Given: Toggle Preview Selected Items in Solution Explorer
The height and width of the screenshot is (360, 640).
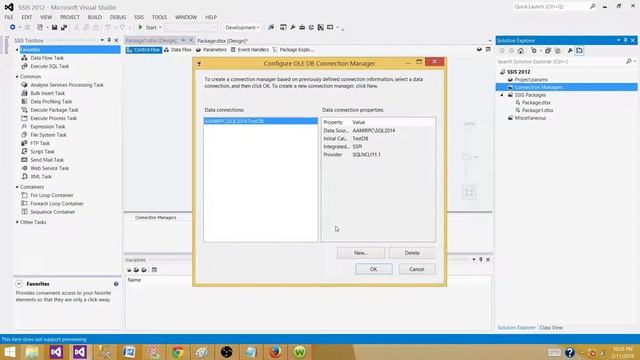Looking at the screenshot, I should coord(580,51).
